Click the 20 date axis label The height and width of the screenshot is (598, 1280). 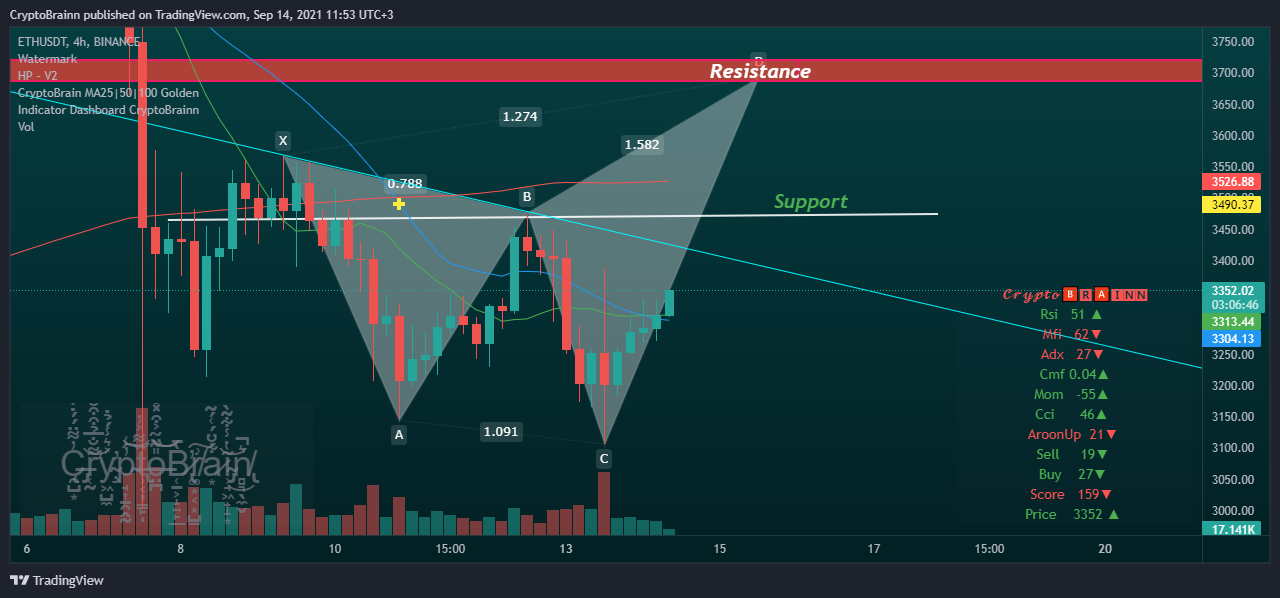pyautogui.click(x=1105, y=549)
